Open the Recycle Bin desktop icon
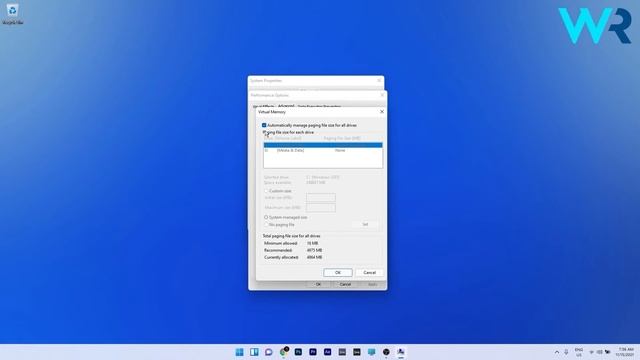The image size is (640, 360). coord(12,14)
